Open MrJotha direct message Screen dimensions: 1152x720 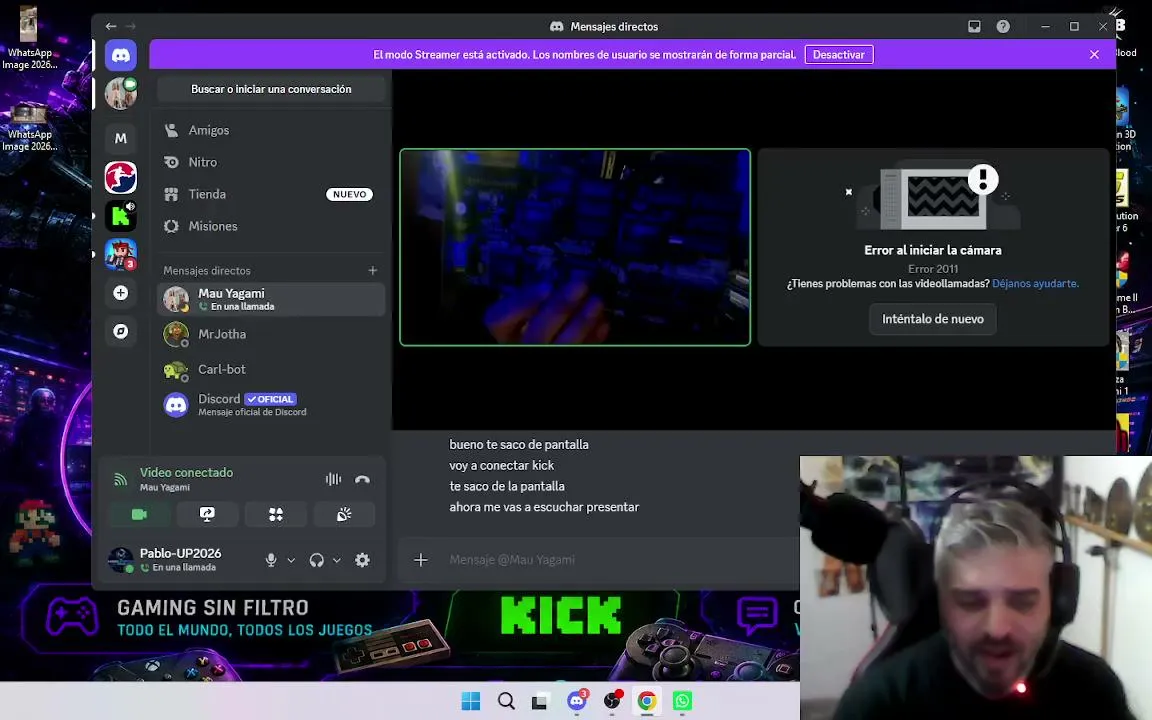(271, 334)
